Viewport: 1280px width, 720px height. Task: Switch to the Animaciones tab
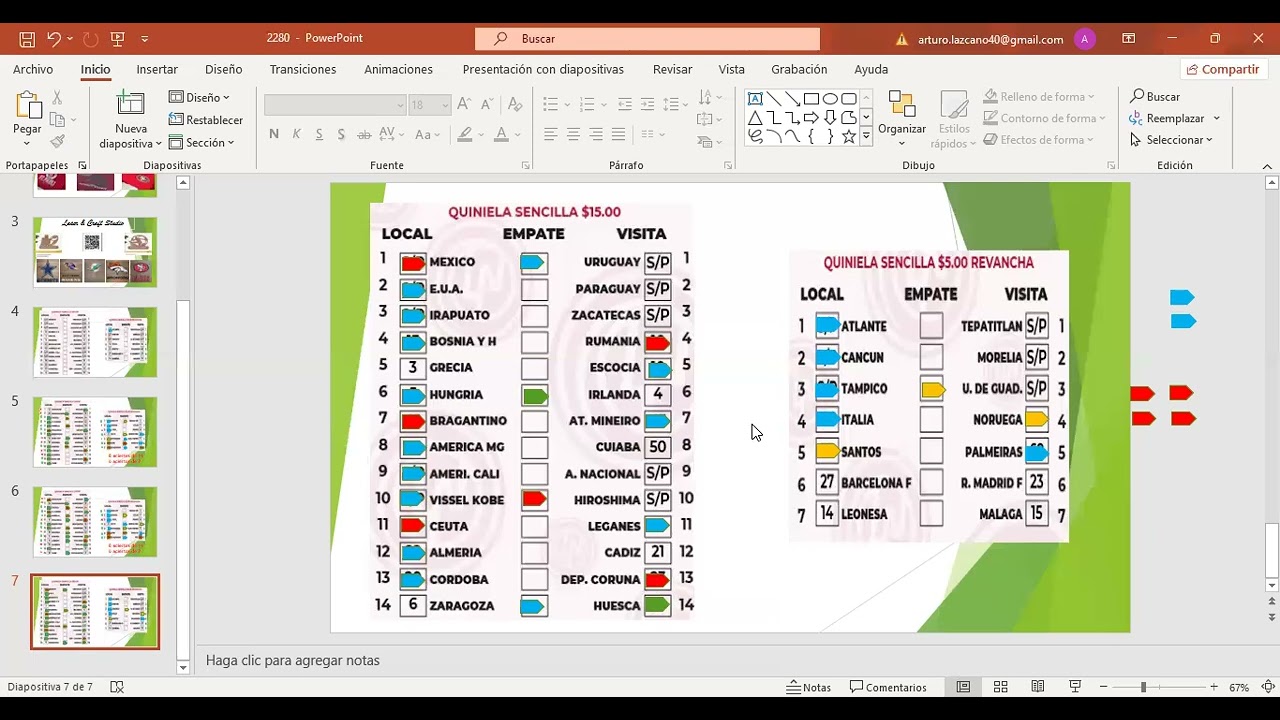[398, 69]
